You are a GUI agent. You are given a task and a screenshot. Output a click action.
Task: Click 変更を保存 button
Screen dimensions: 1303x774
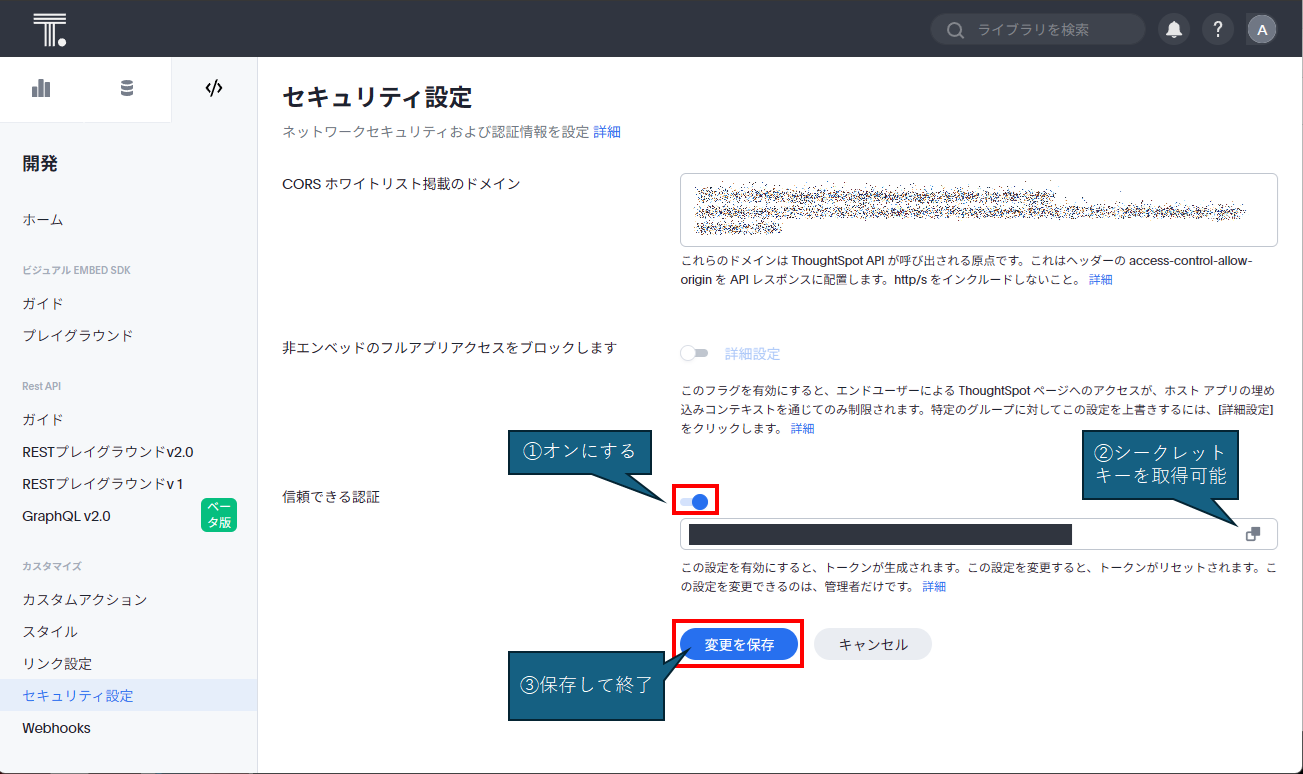tap(739, 645)
